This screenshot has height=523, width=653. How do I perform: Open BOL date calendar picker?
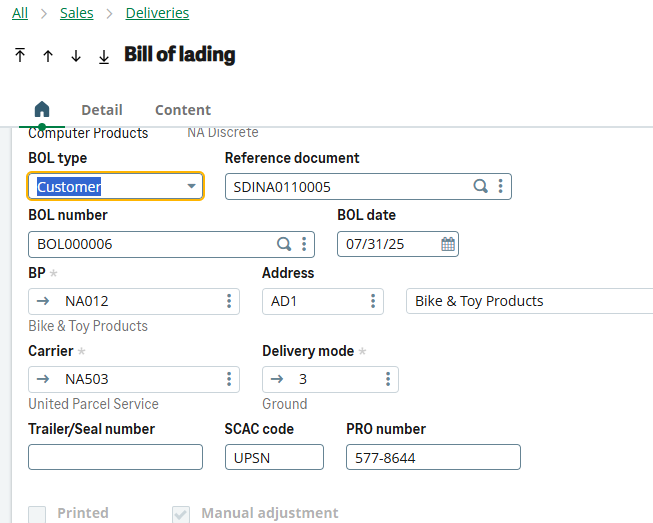point(448,244)
